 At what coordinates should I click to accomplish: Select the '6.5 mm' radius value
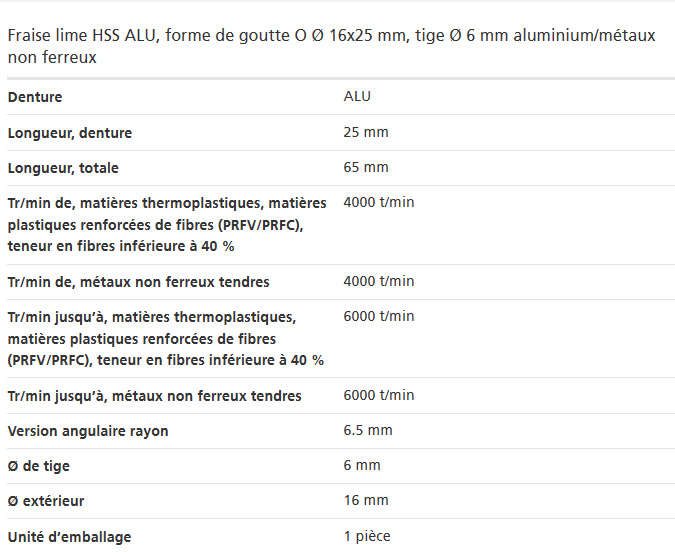[x=368, y=430]
